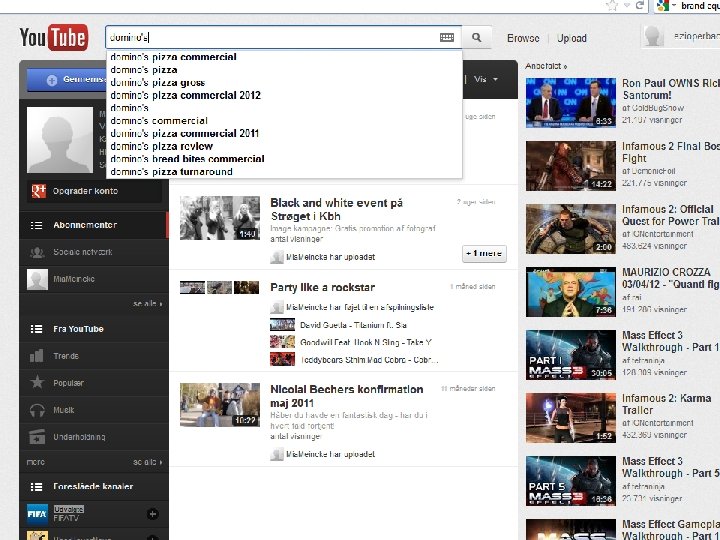Open 'David Guetta - Titanium' playlist entry
Image resolution: width=720 pixels, height=540 pixels.
pos(353,325)
